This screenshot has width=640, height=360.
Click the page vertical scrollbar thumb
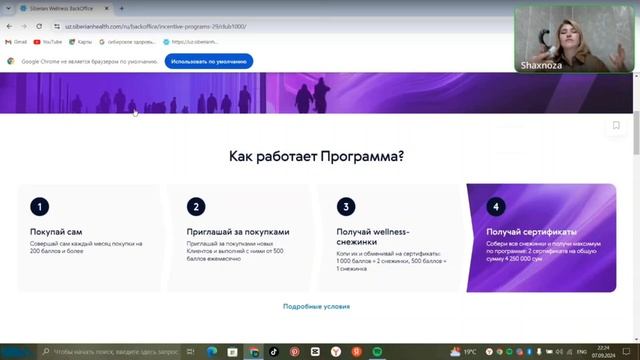(x=636, y=133)
